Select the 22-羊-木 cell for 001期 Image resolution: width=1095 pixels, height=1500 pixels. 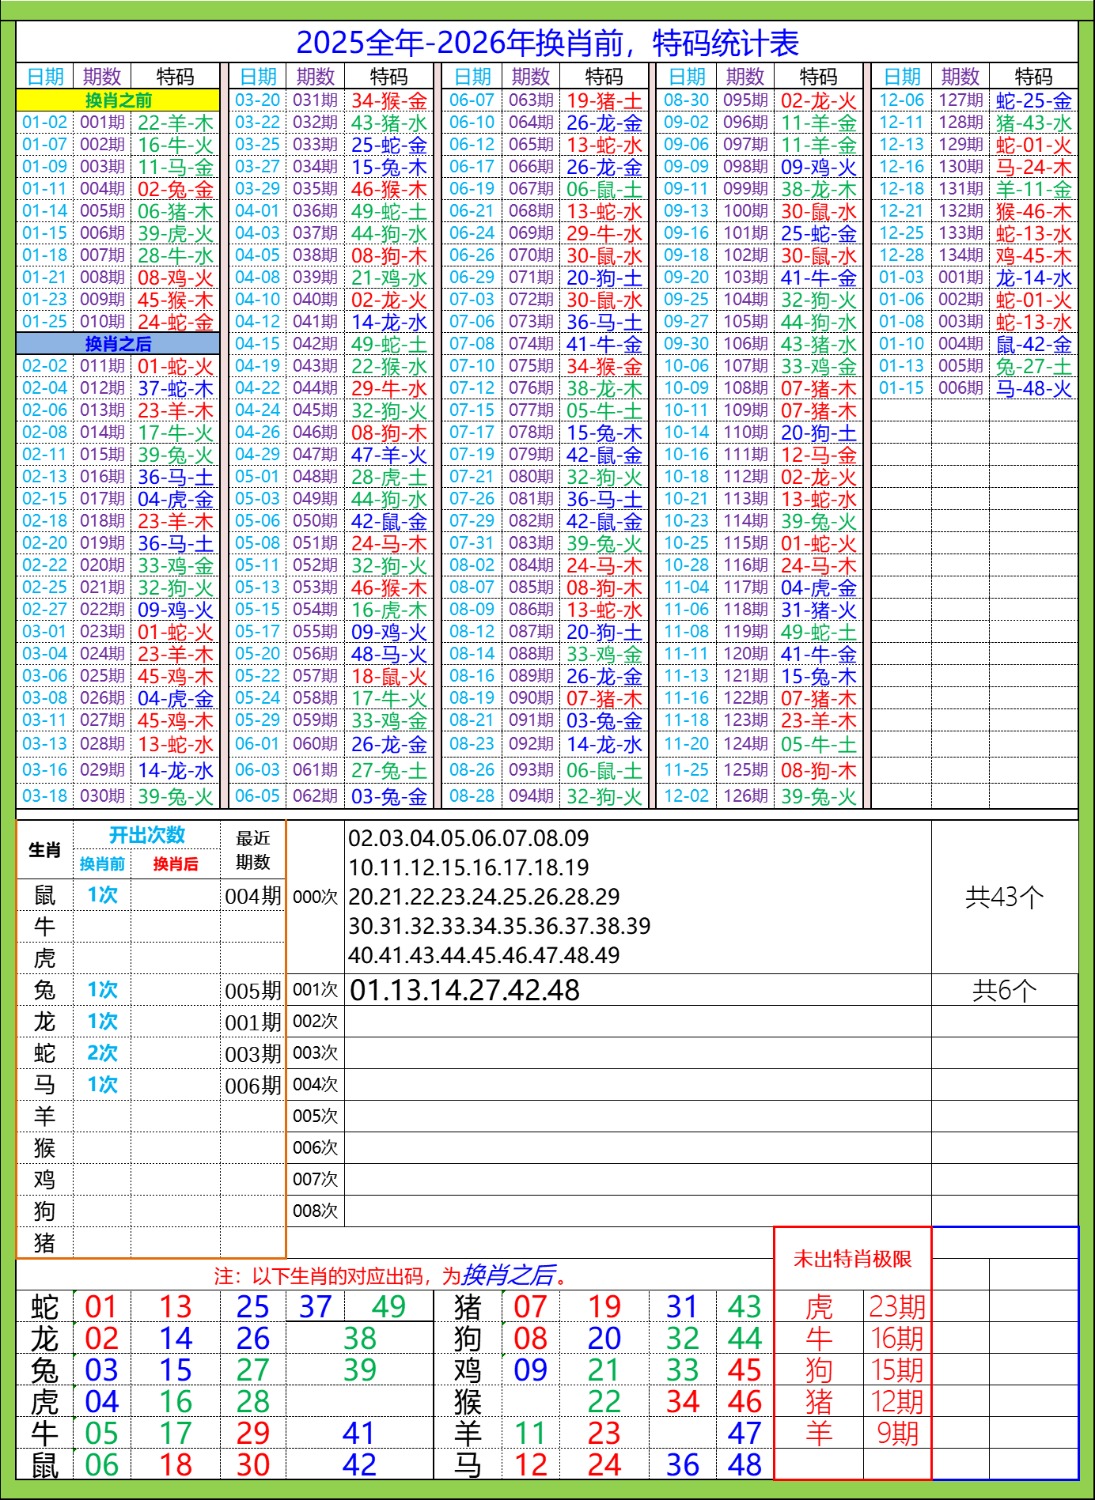pyautogui.click(x=175, y=123)
